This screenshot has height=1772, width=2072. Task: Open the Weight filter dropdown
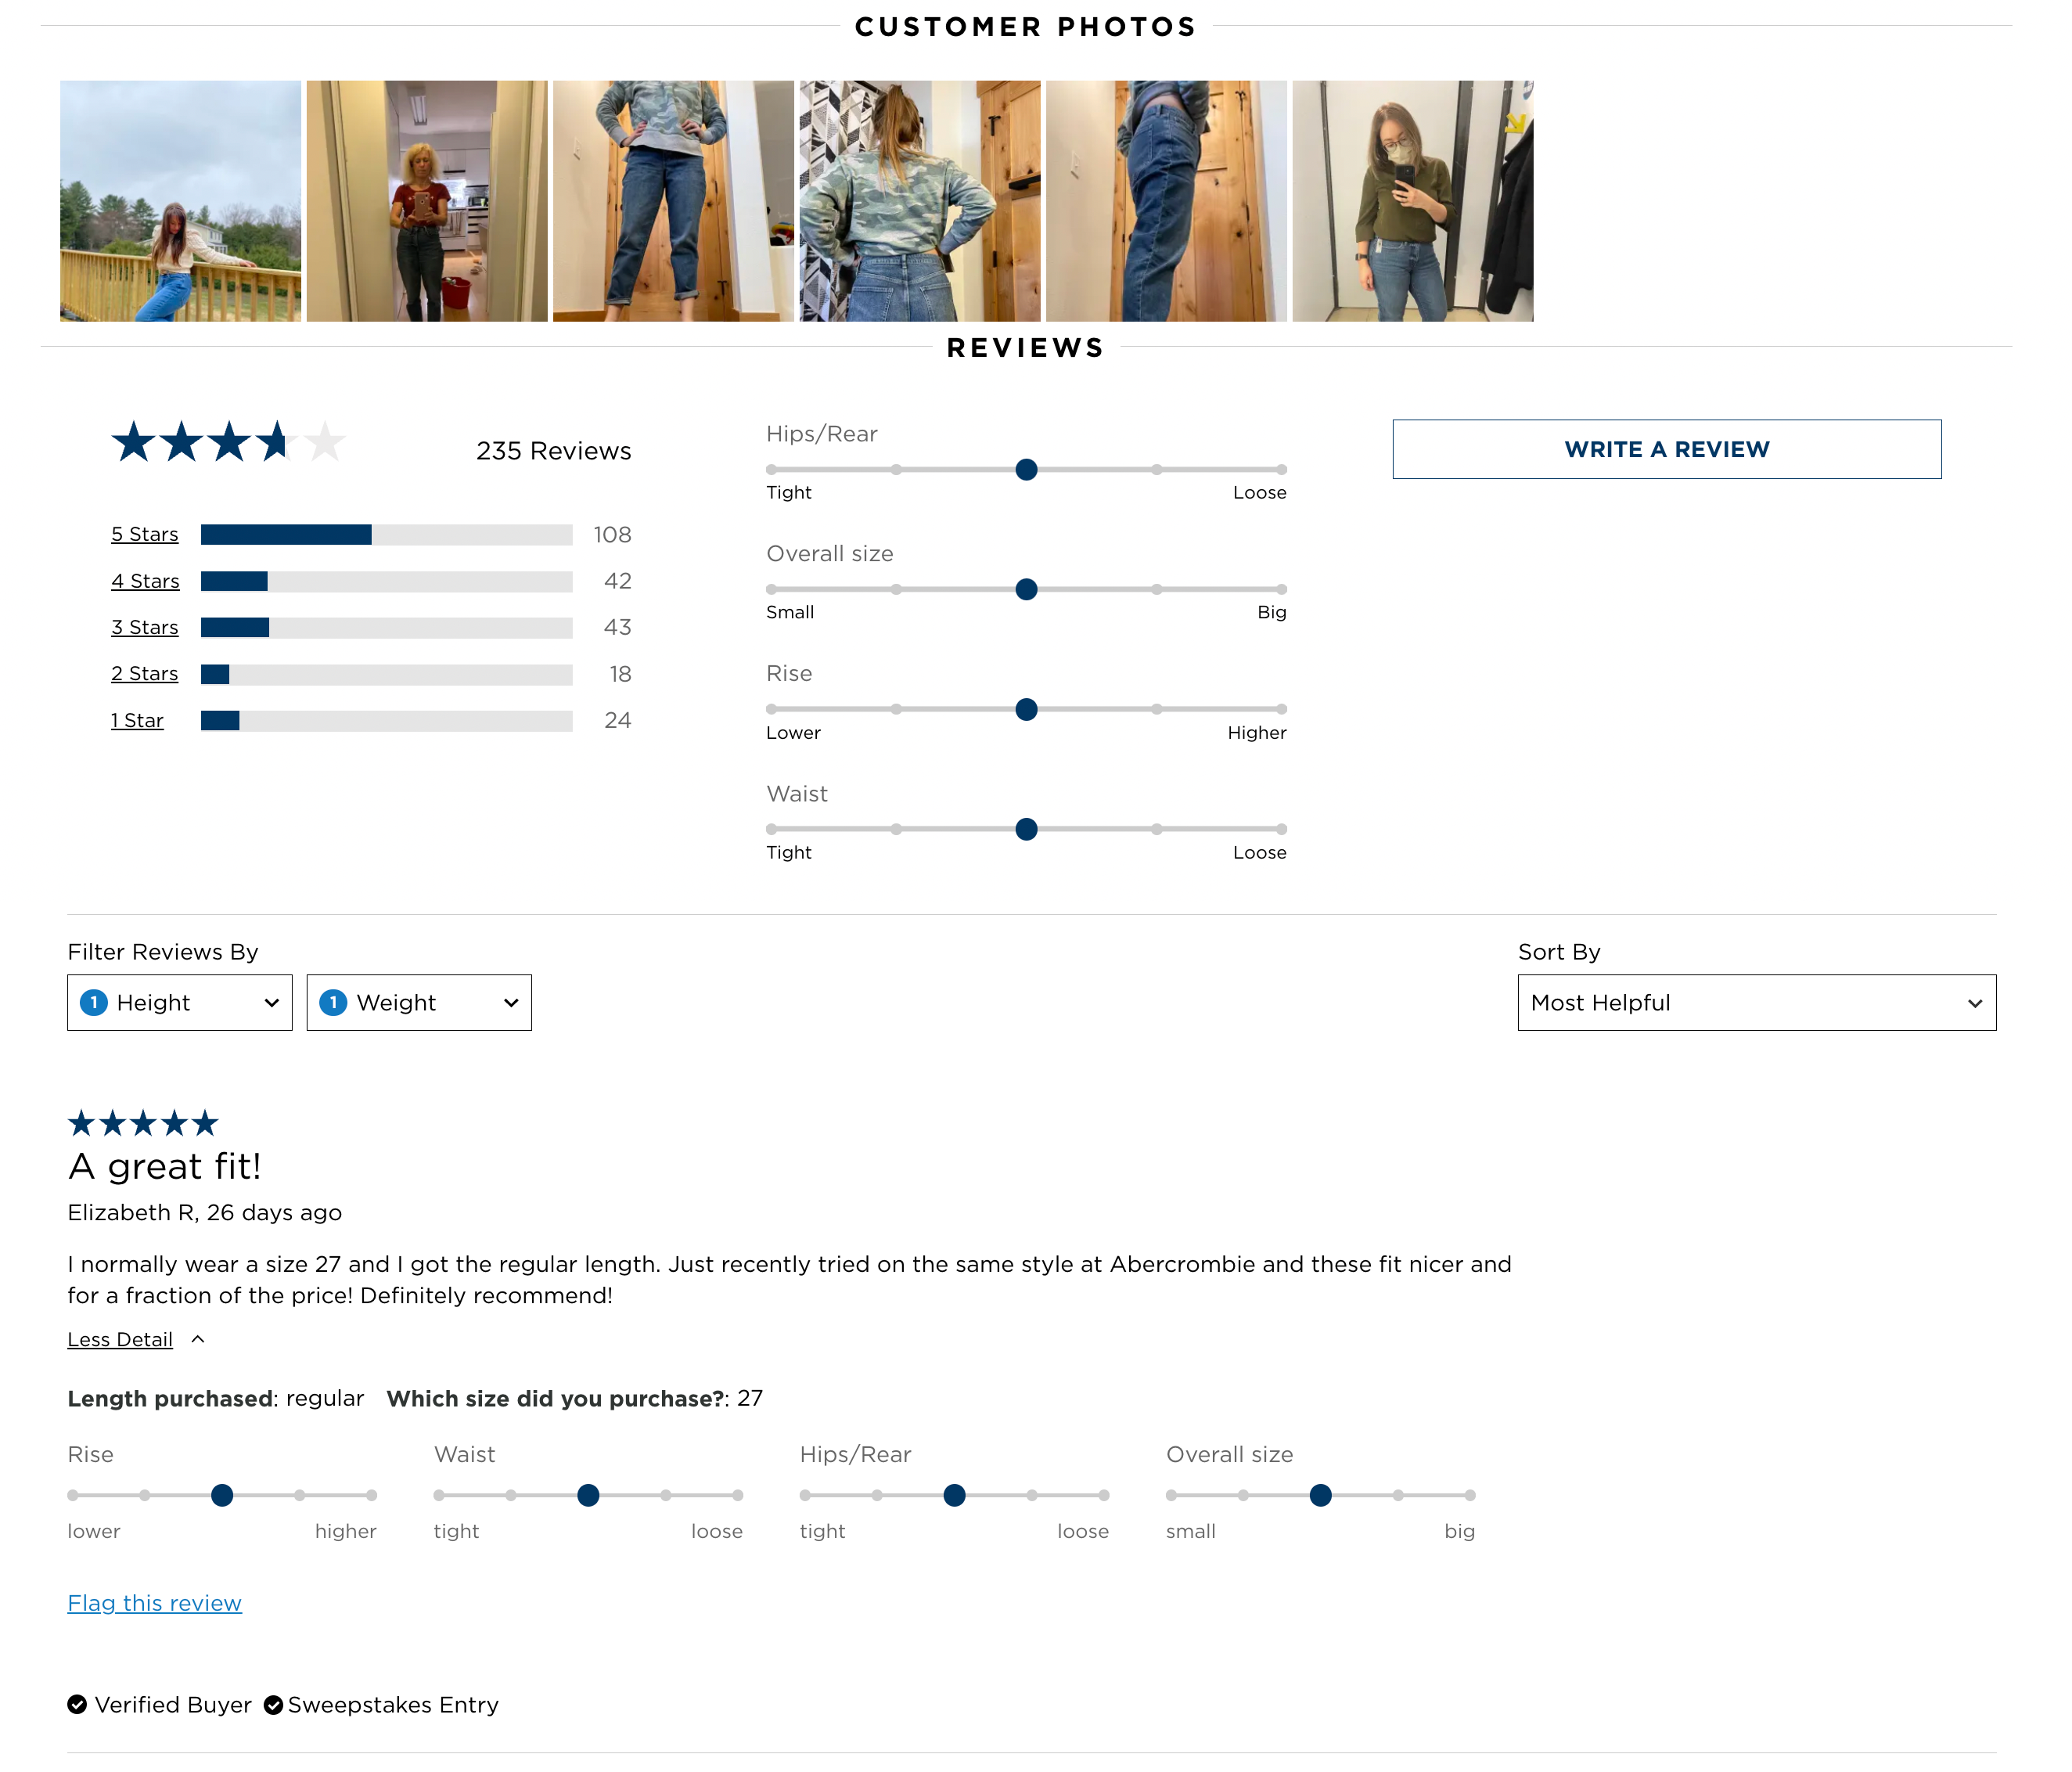click(x=419, y=1002)
